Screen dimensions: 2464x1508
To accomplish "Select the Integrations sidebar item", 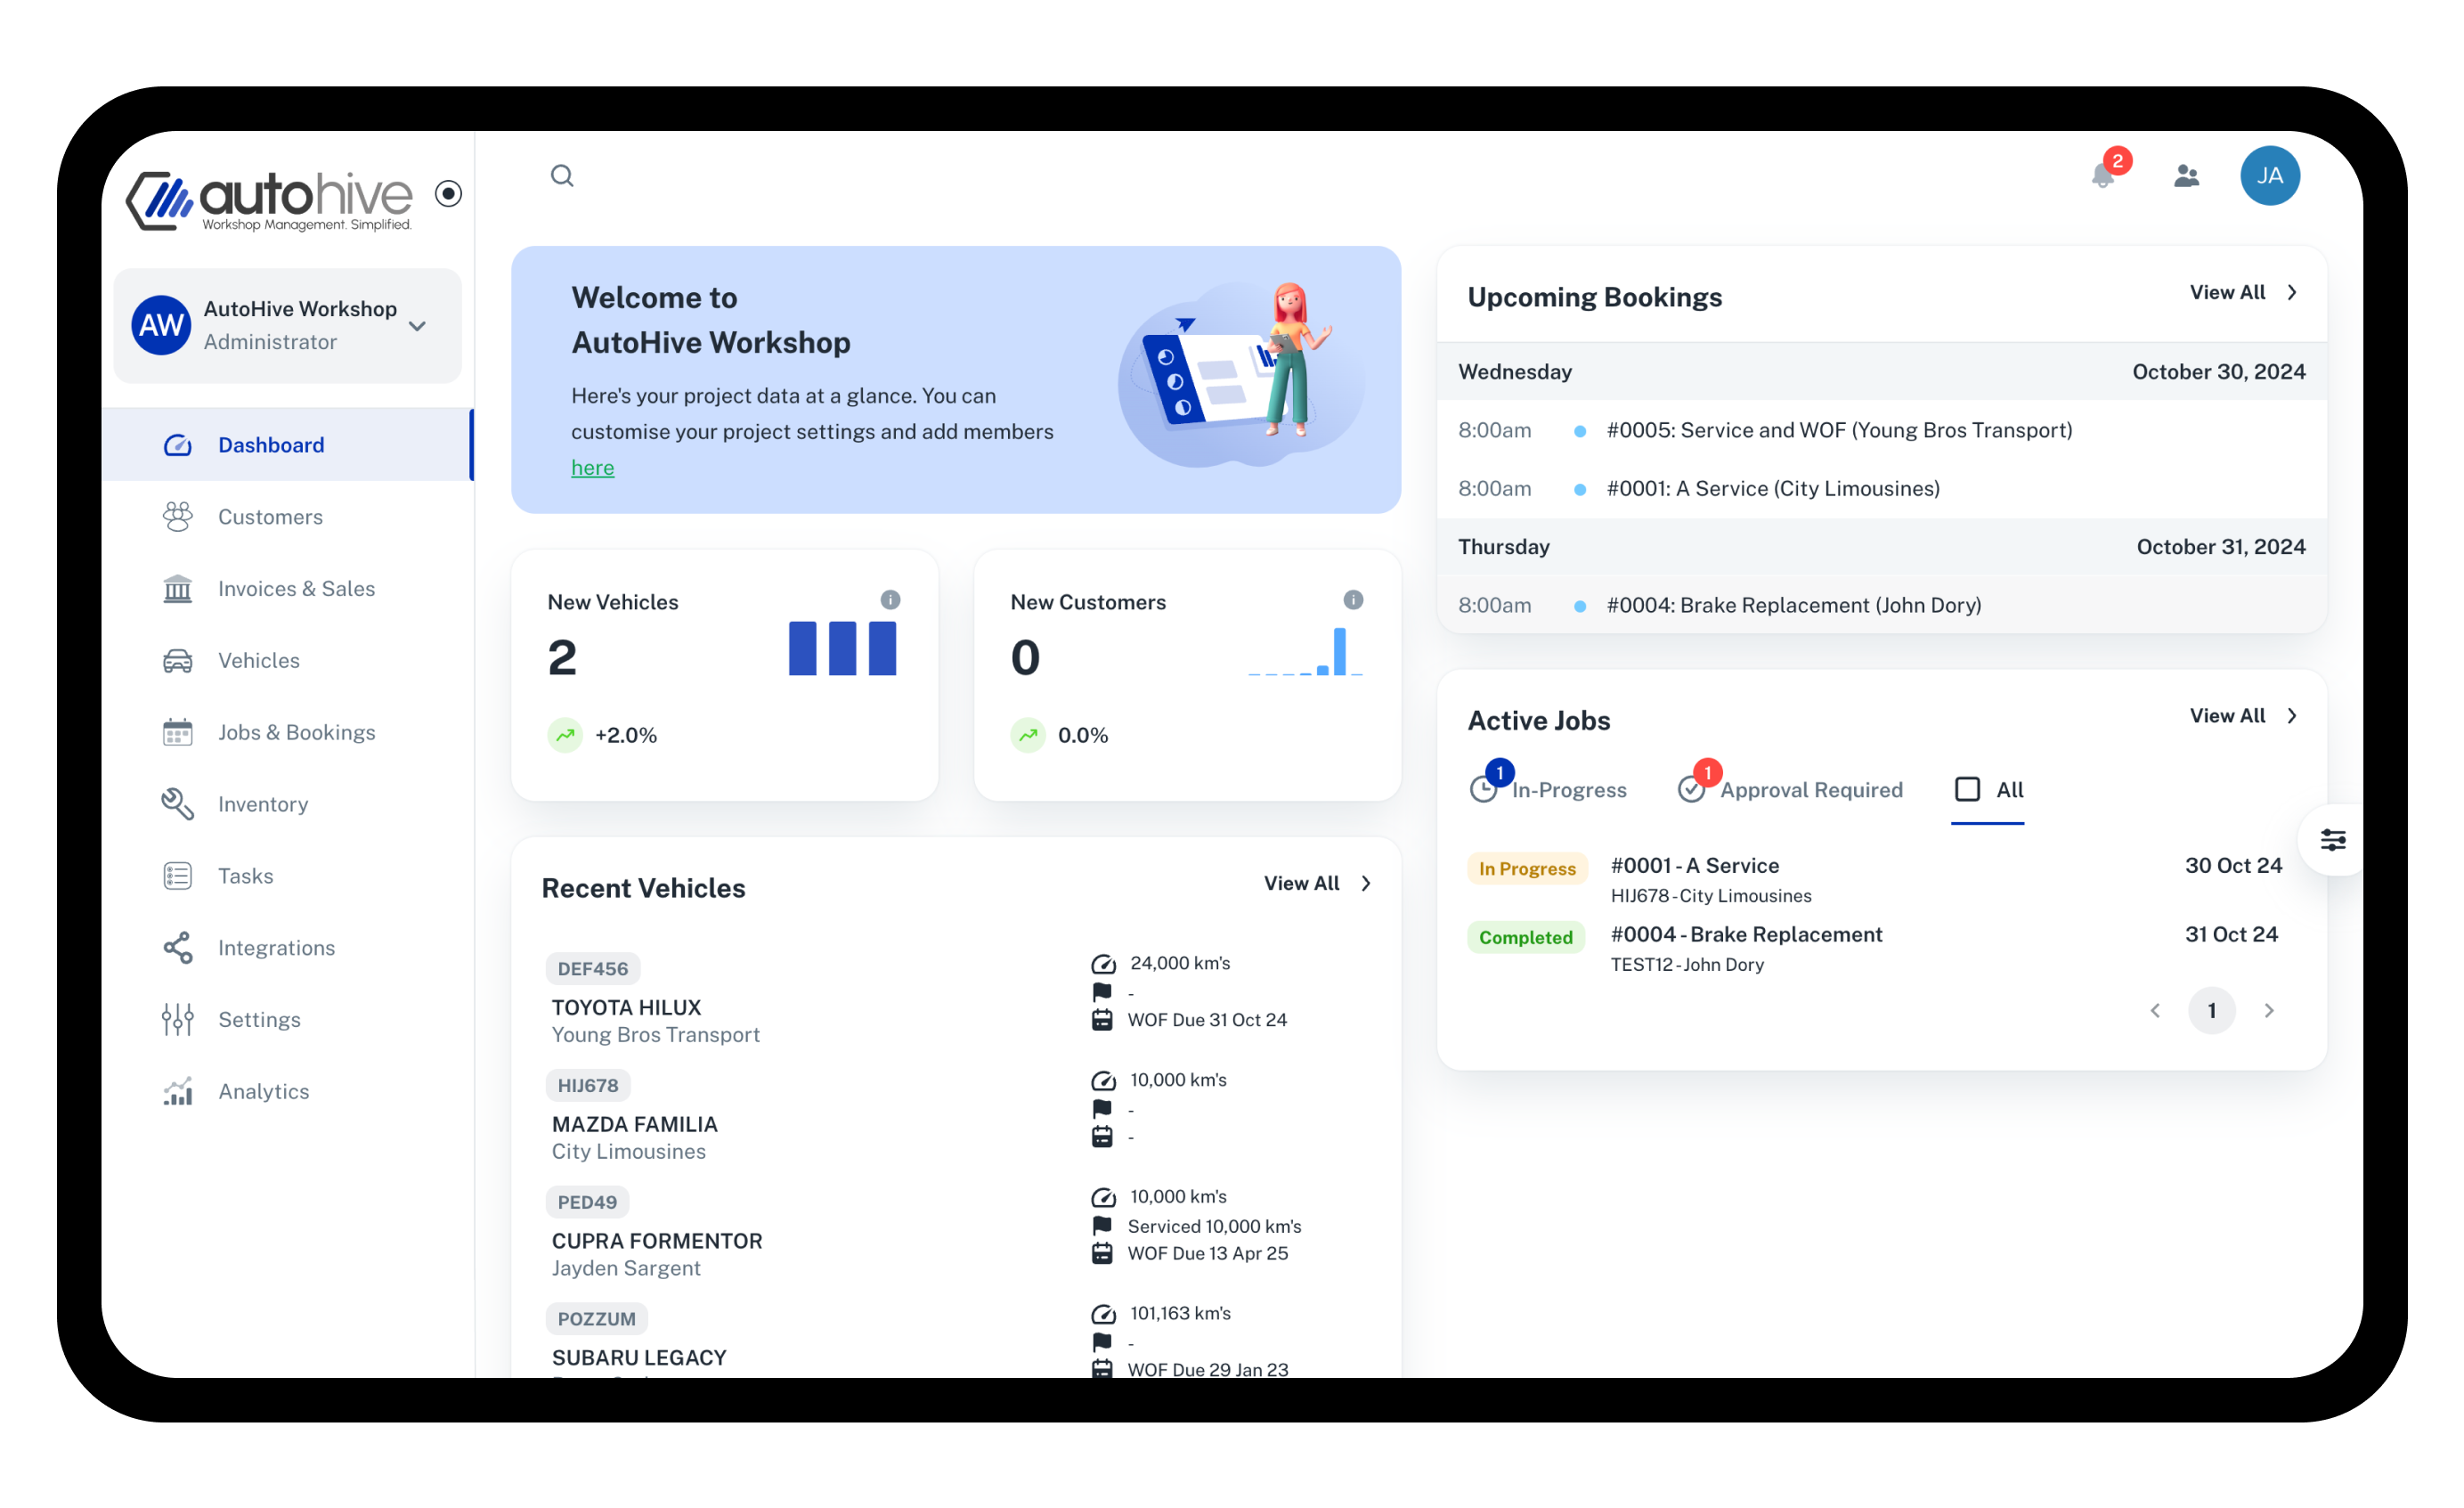I will 276,947.
